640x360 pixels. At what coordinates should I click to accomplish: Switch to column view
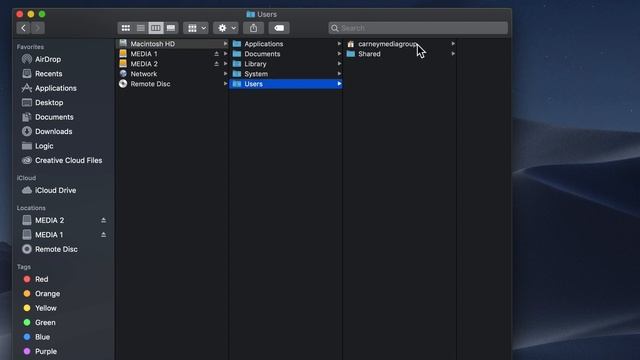(x=156, y=28)
